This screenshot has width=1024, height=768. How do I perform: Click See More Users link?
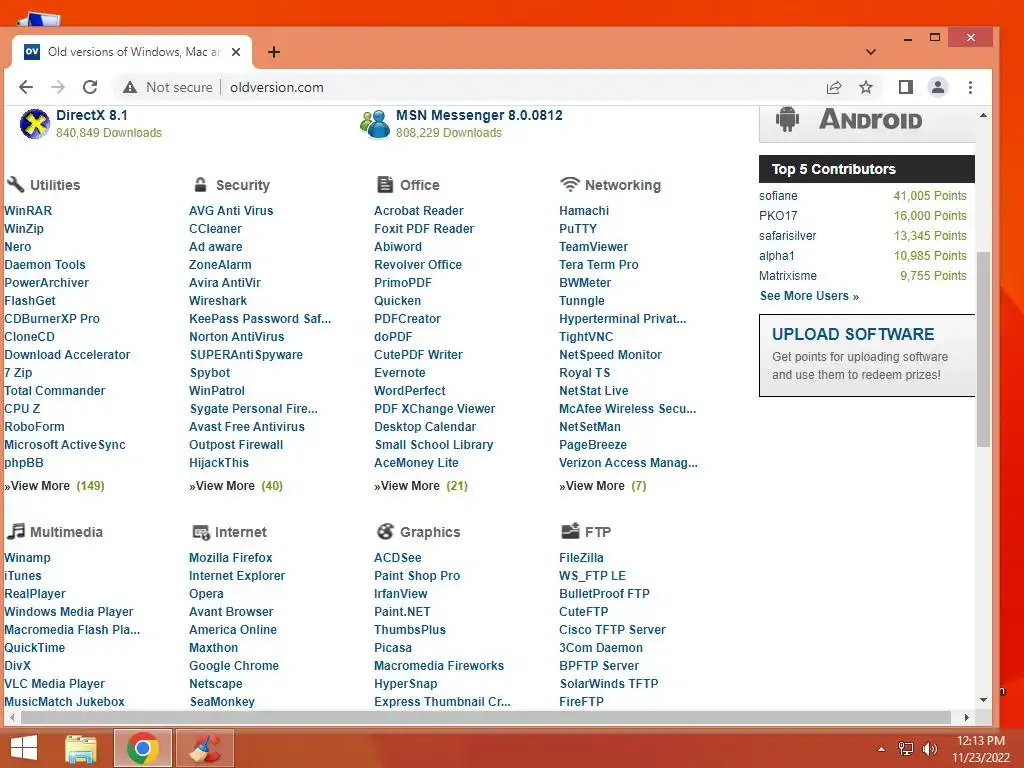pyautogui.click(x=809, y=296)
